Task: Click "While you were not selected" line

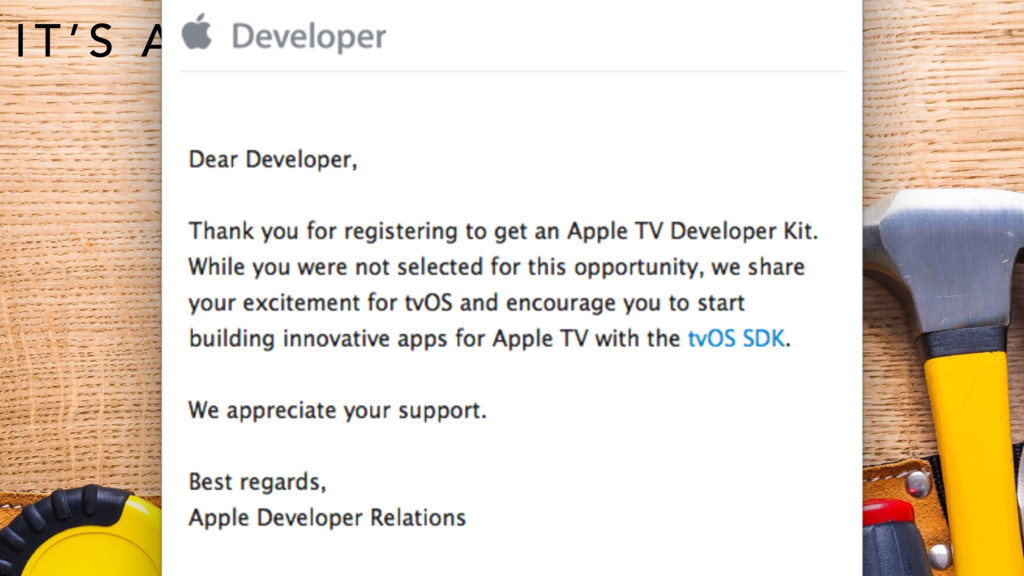Action: [496, 268]
